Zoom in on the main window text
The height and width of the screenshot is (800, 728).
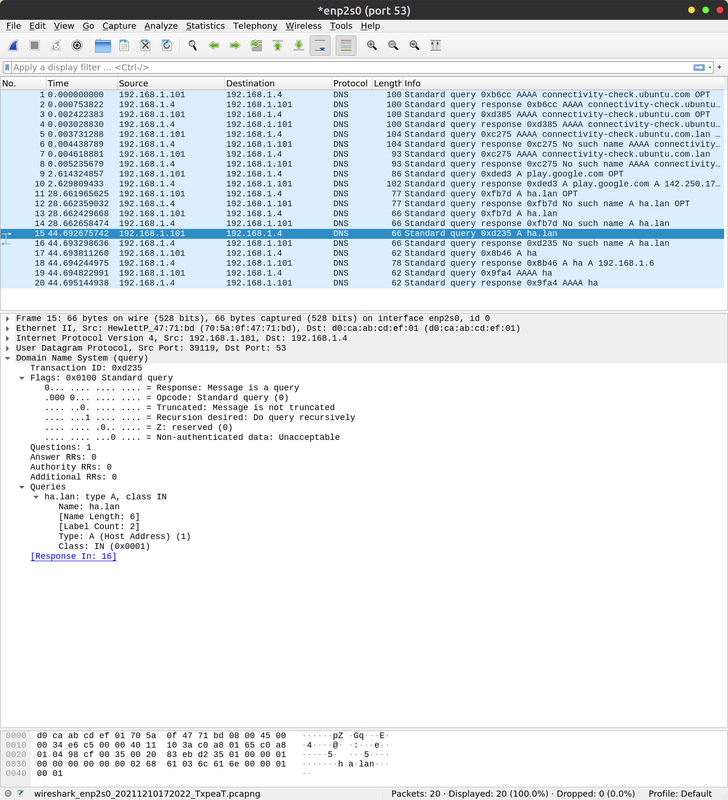coord(372,45)
